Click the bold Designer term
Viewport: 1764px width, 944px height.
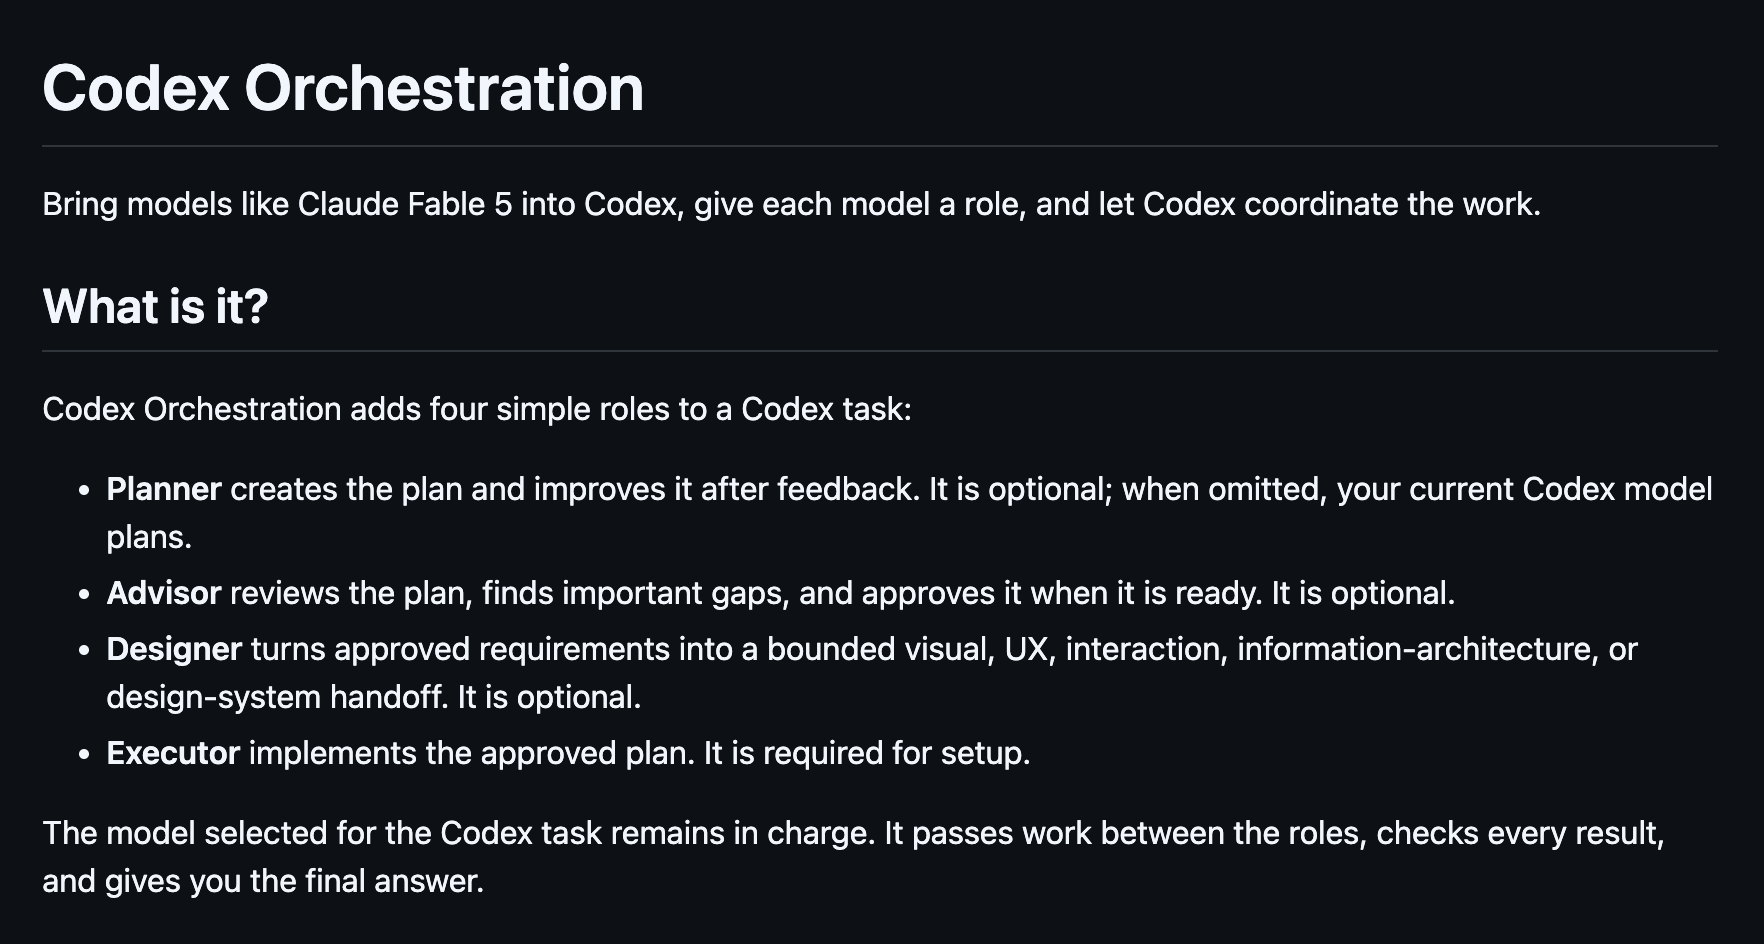point(174,649)
